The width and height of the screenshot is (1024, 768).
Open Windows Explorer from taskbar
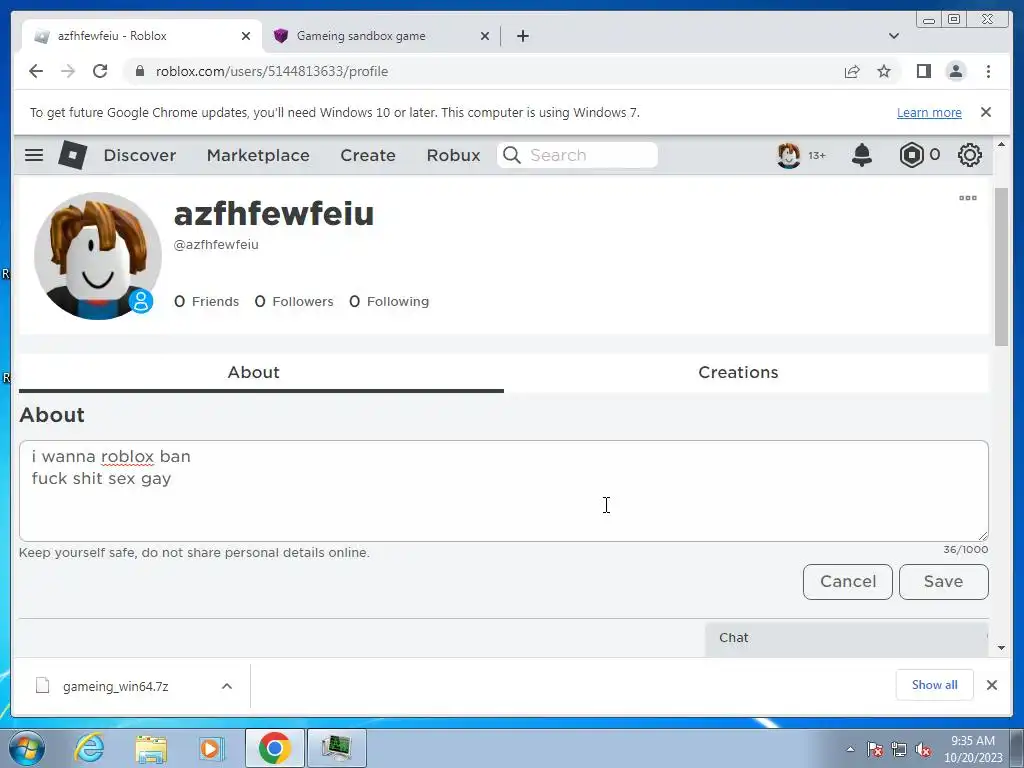pyautogui.click(x=151, y=748)
